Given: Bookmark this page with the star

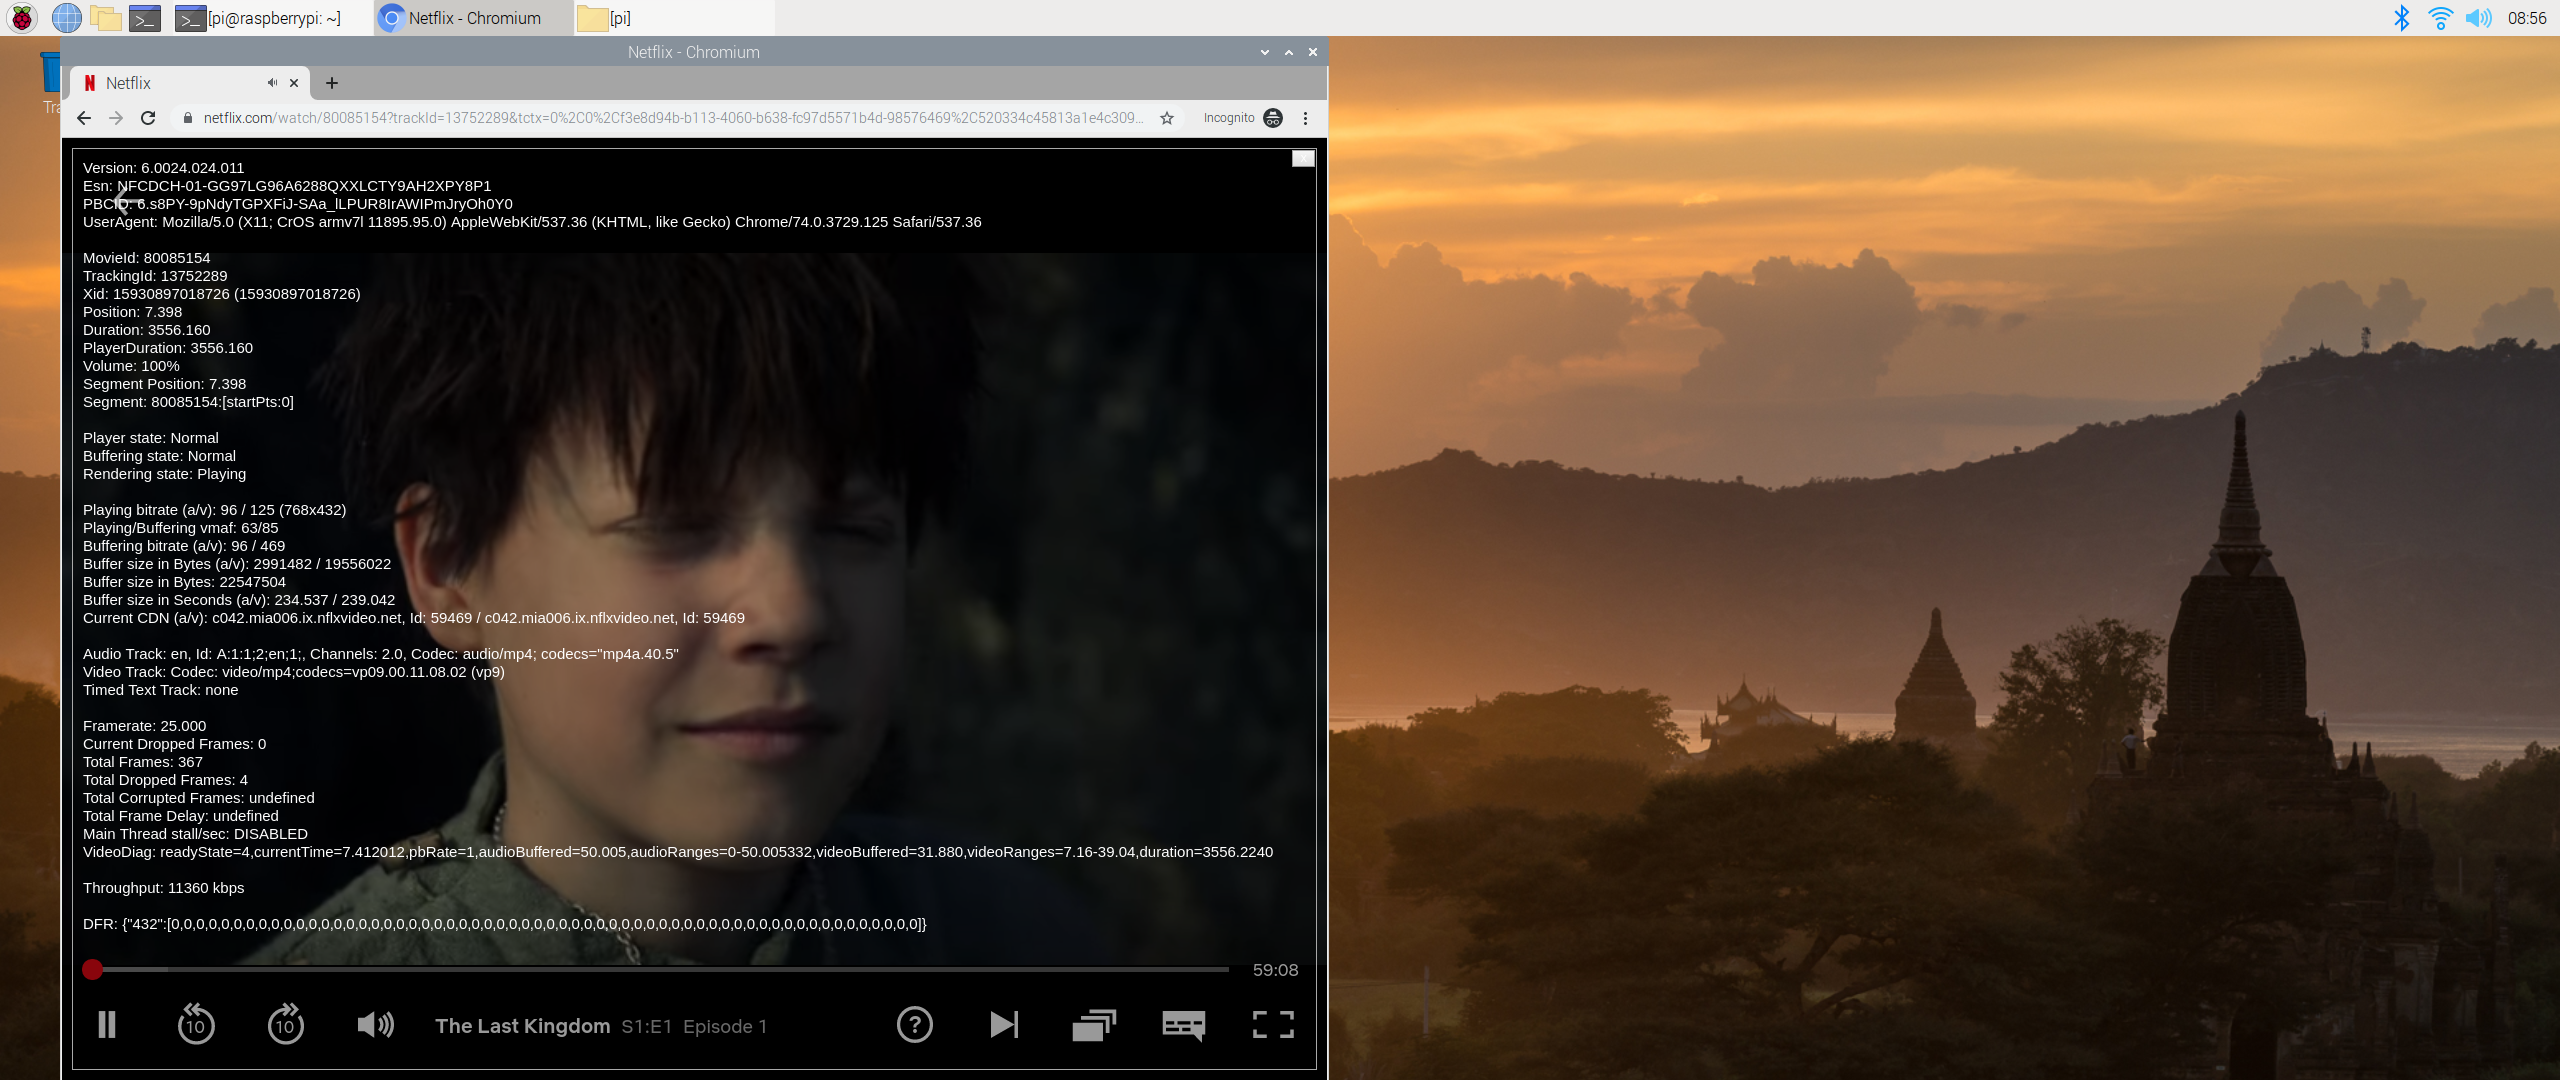Looking at the screenshot, I should (x=1167, y=118).
